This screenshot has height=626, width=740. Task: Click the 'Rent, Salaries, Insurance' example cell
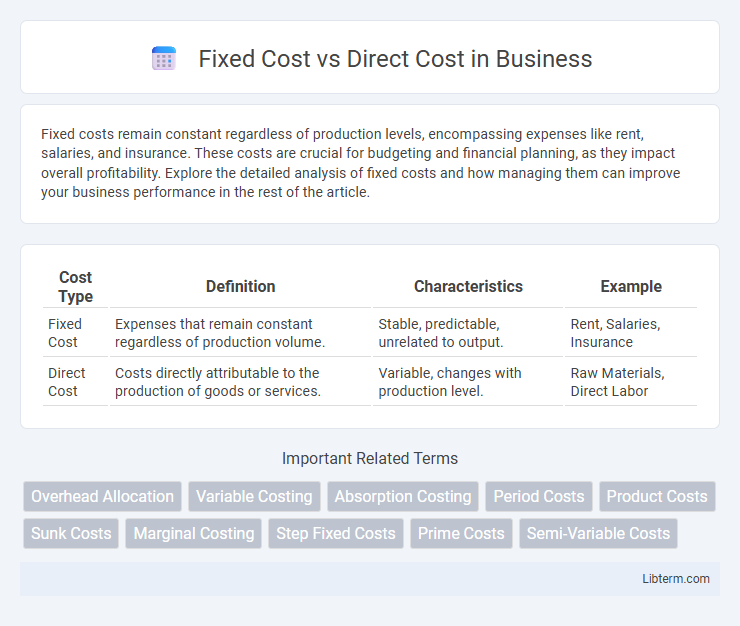pos(631,333)
